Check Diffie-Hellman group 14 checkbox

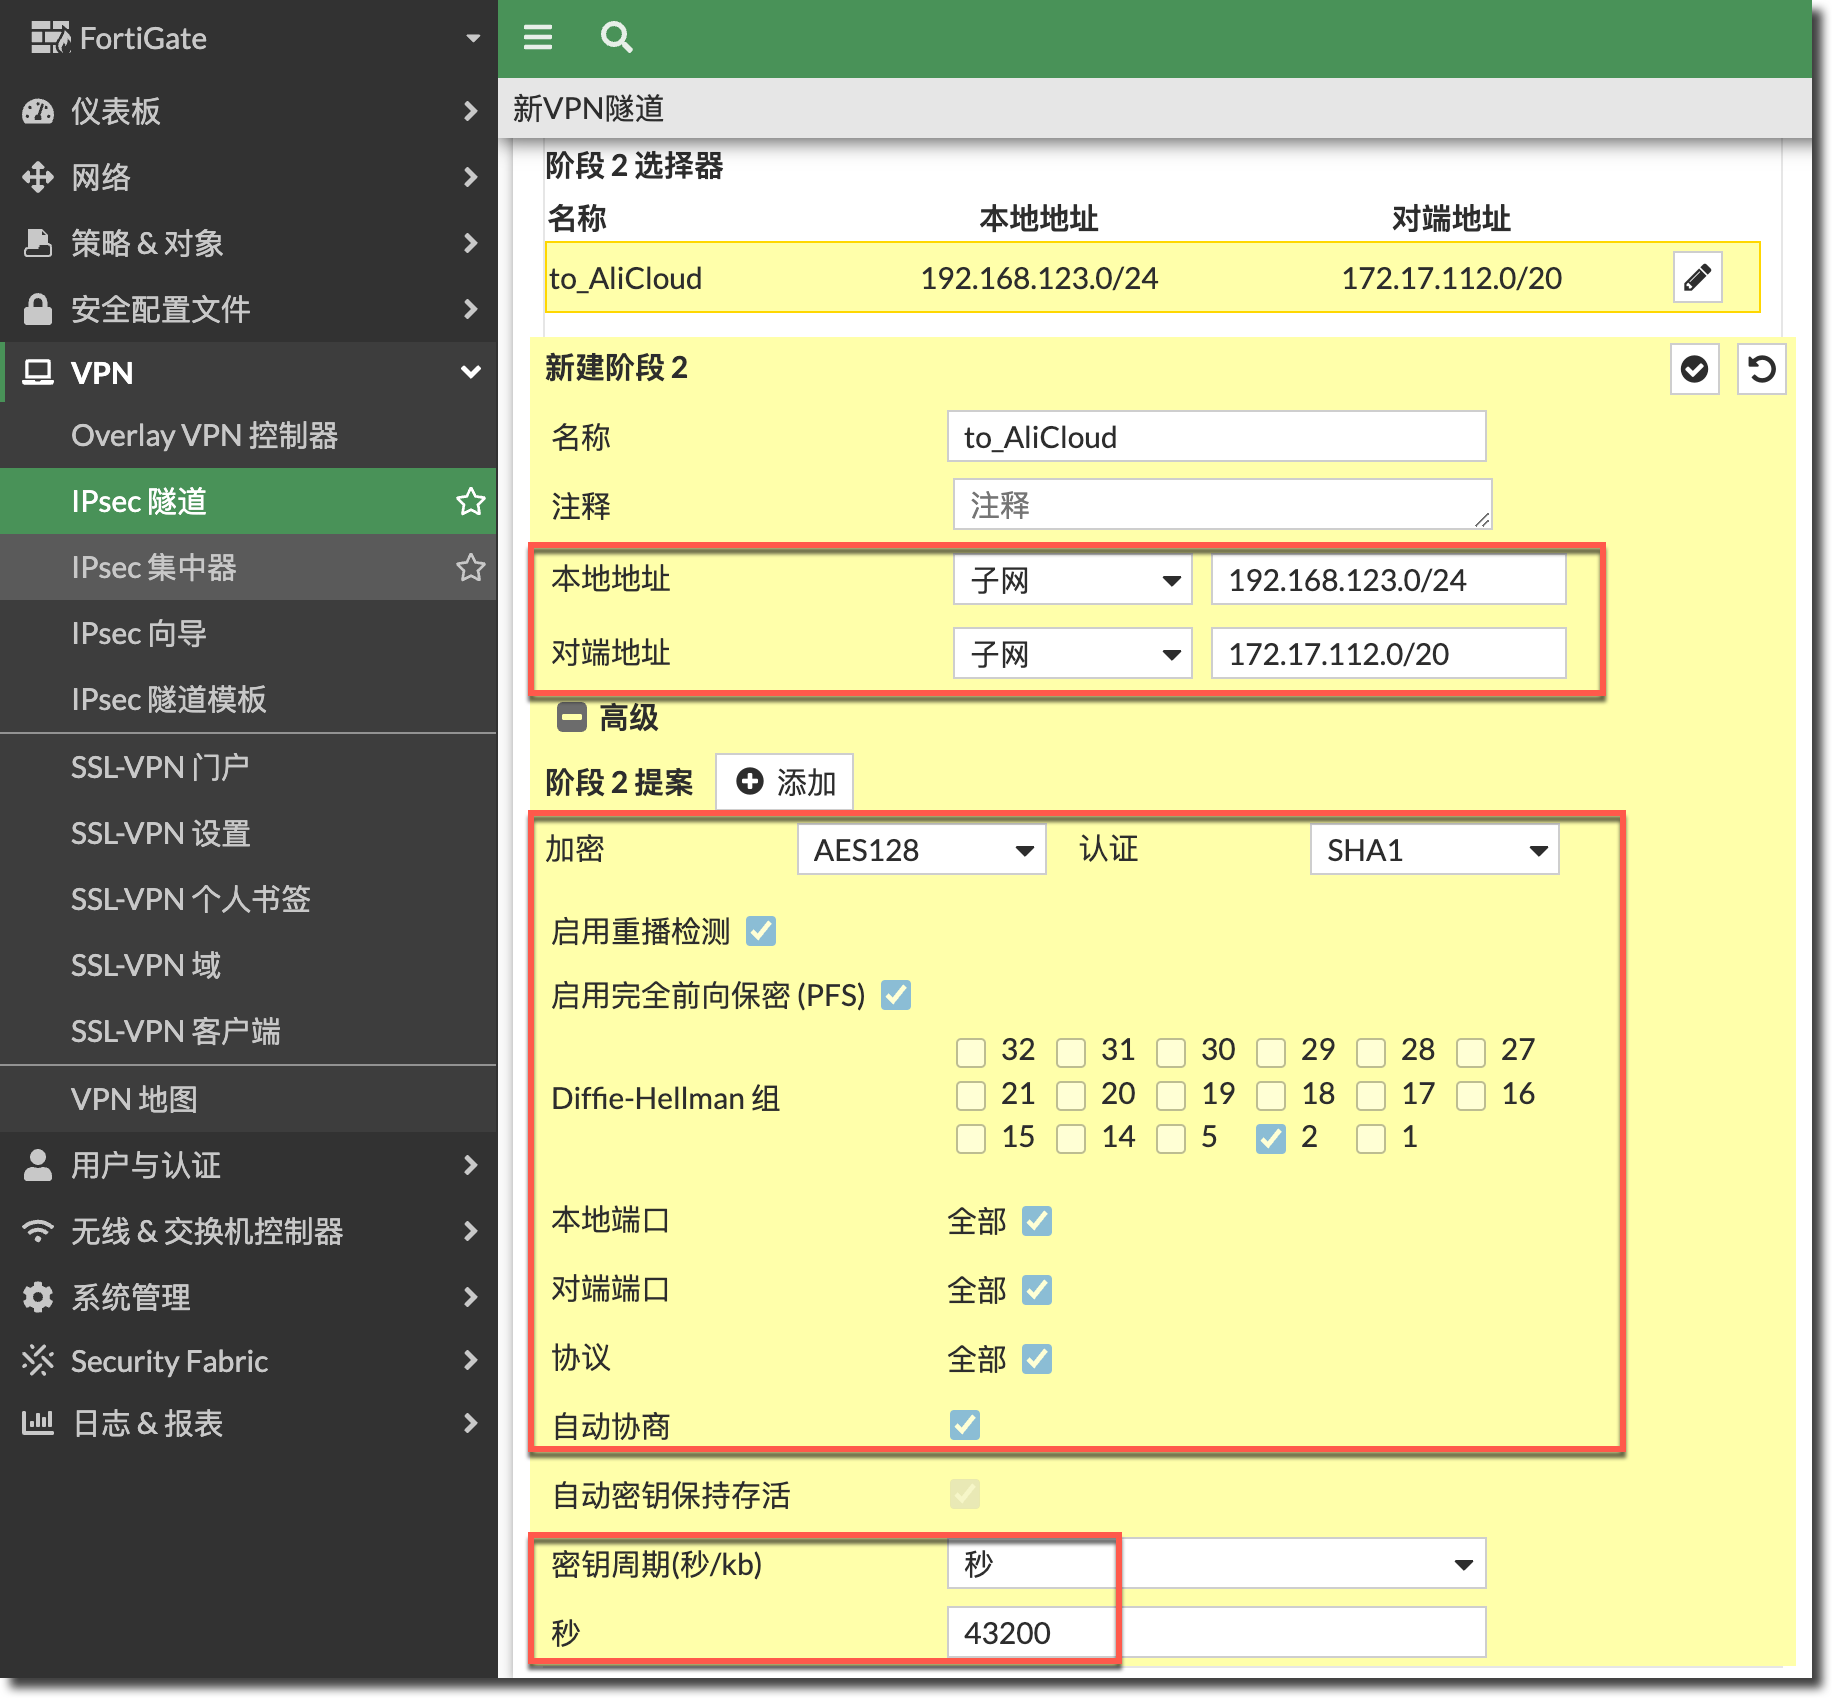[1071, 1139]
